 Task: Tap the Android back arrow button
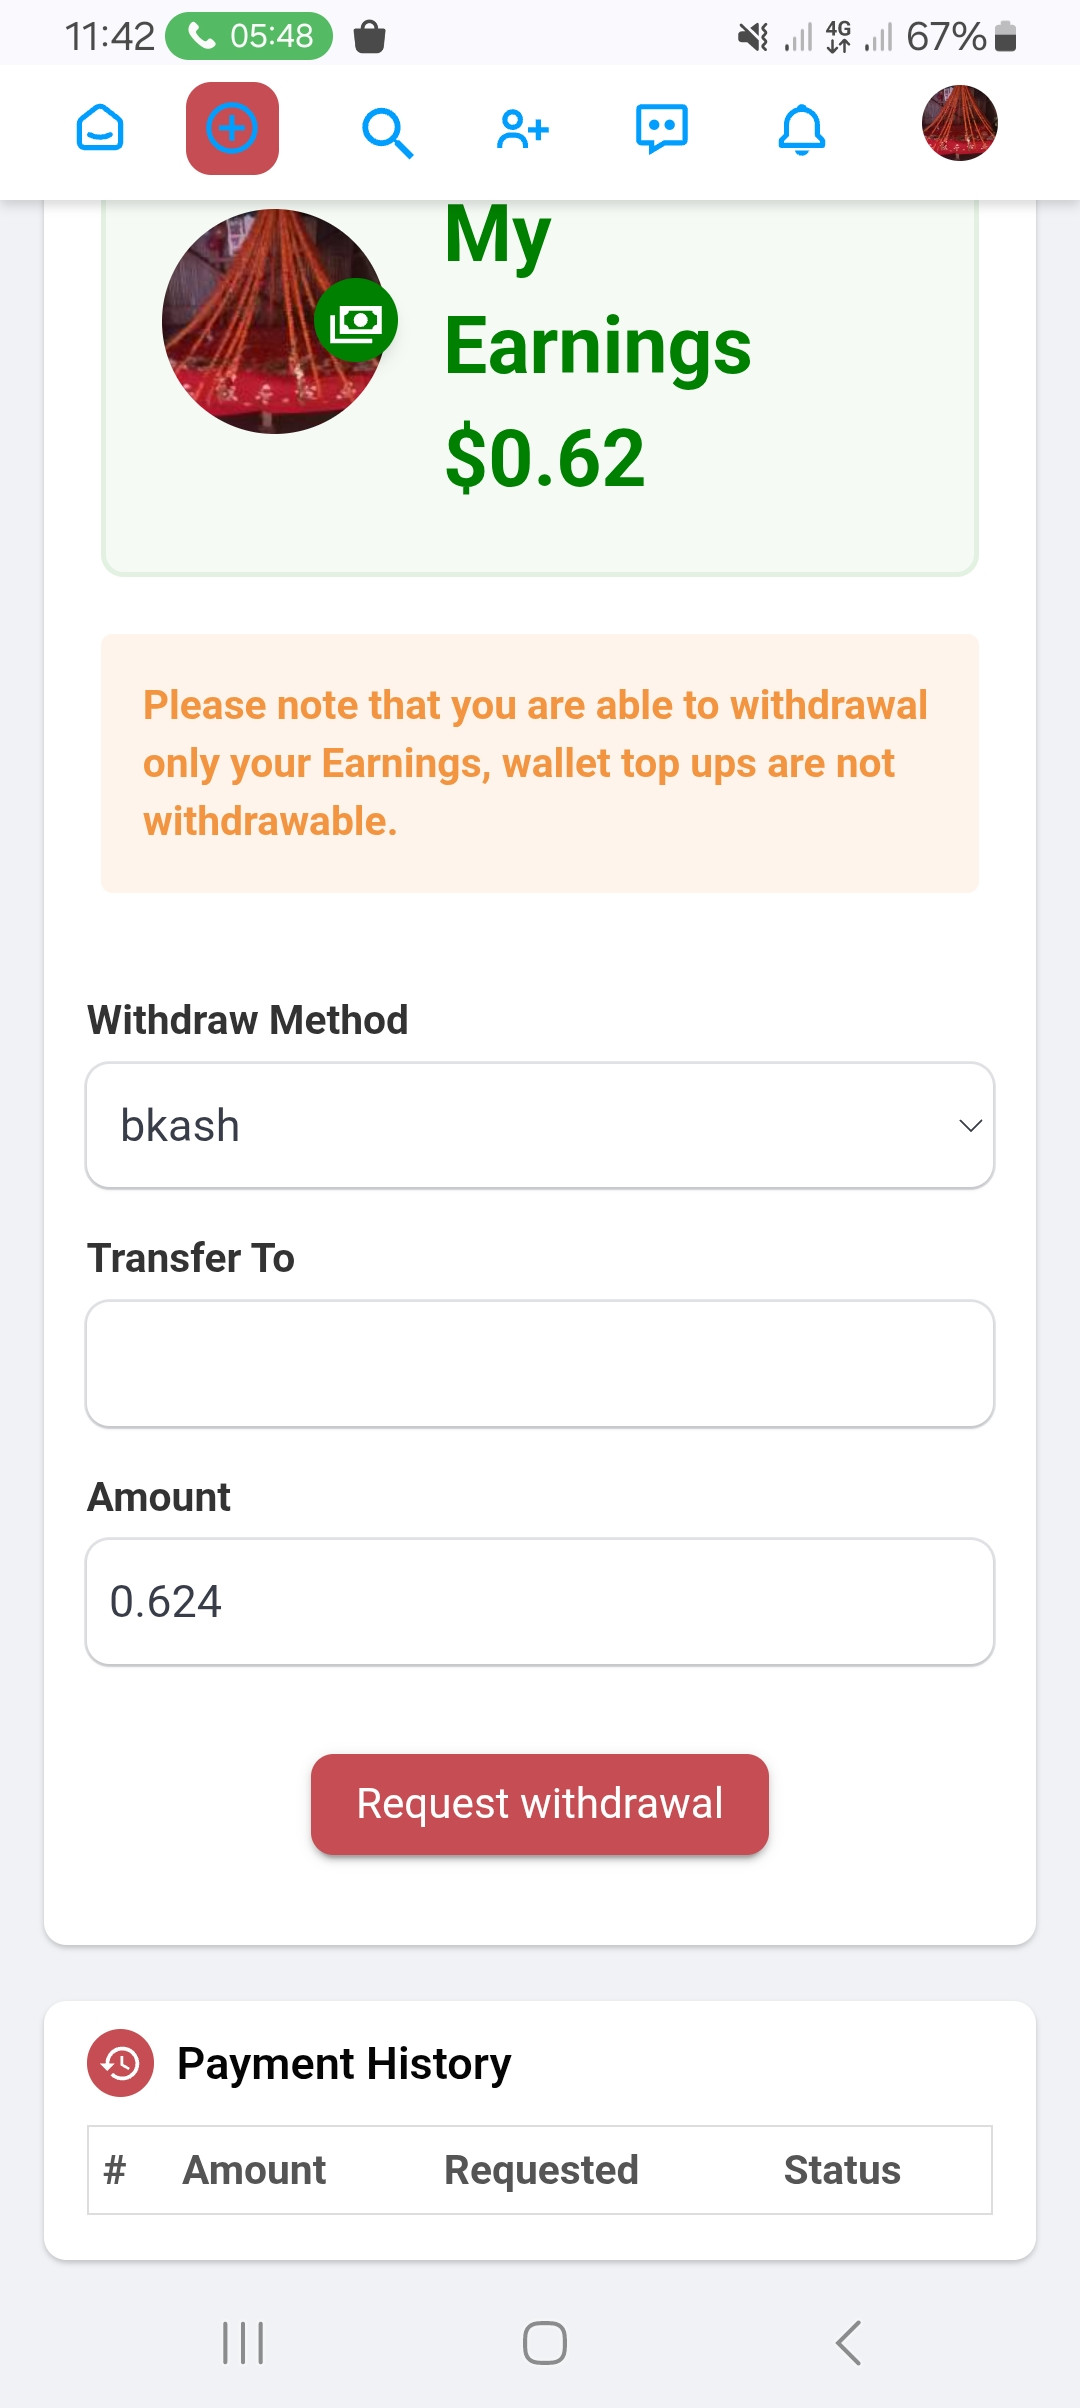848,2343
